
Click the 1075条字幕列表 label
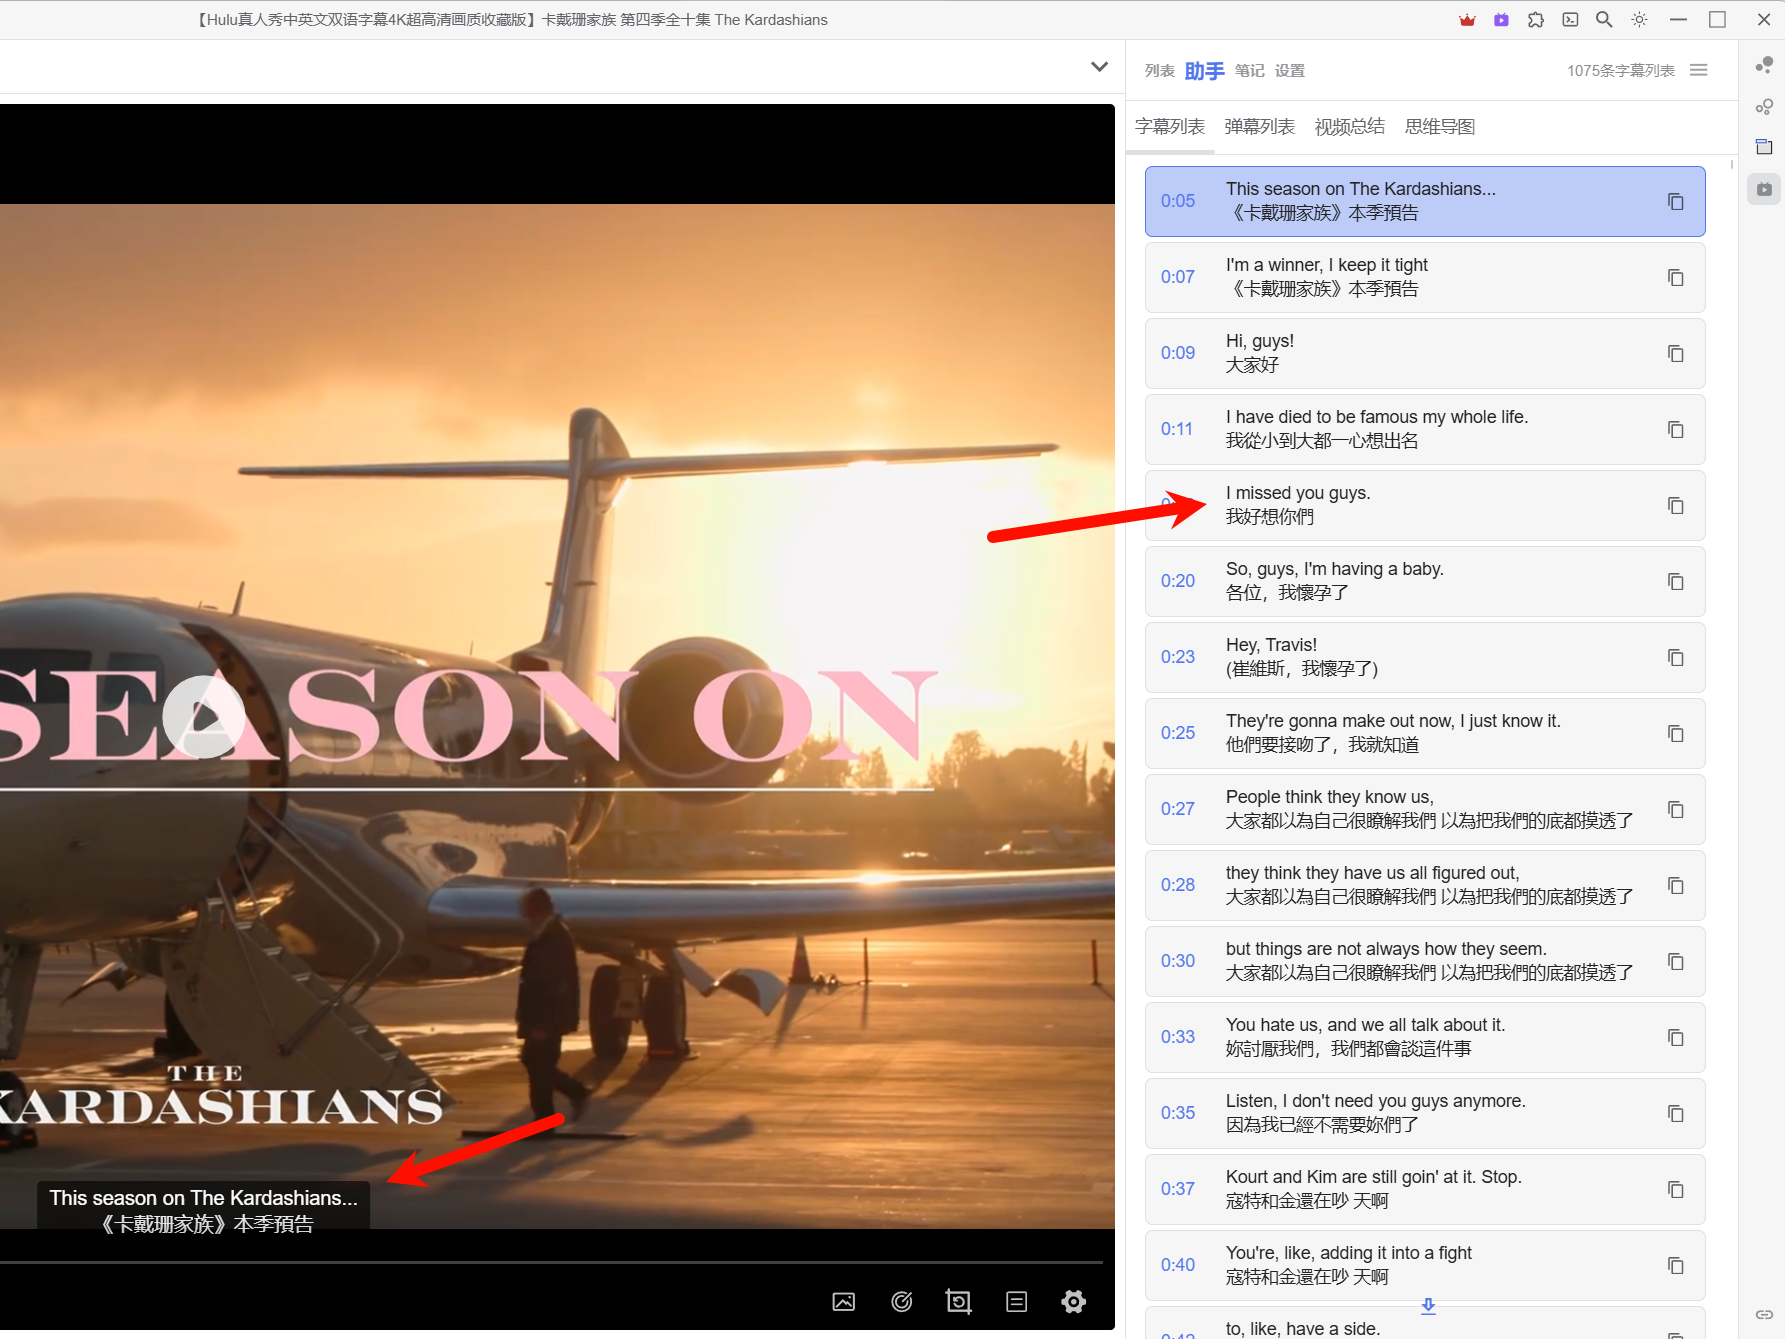tap(1621, 71)
